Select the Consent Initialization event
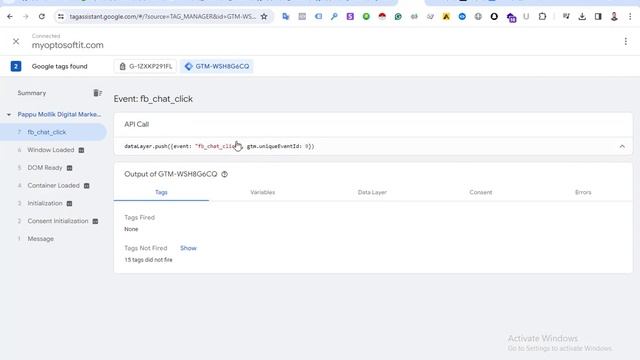 pyautogui.click(x=58, y=221)
